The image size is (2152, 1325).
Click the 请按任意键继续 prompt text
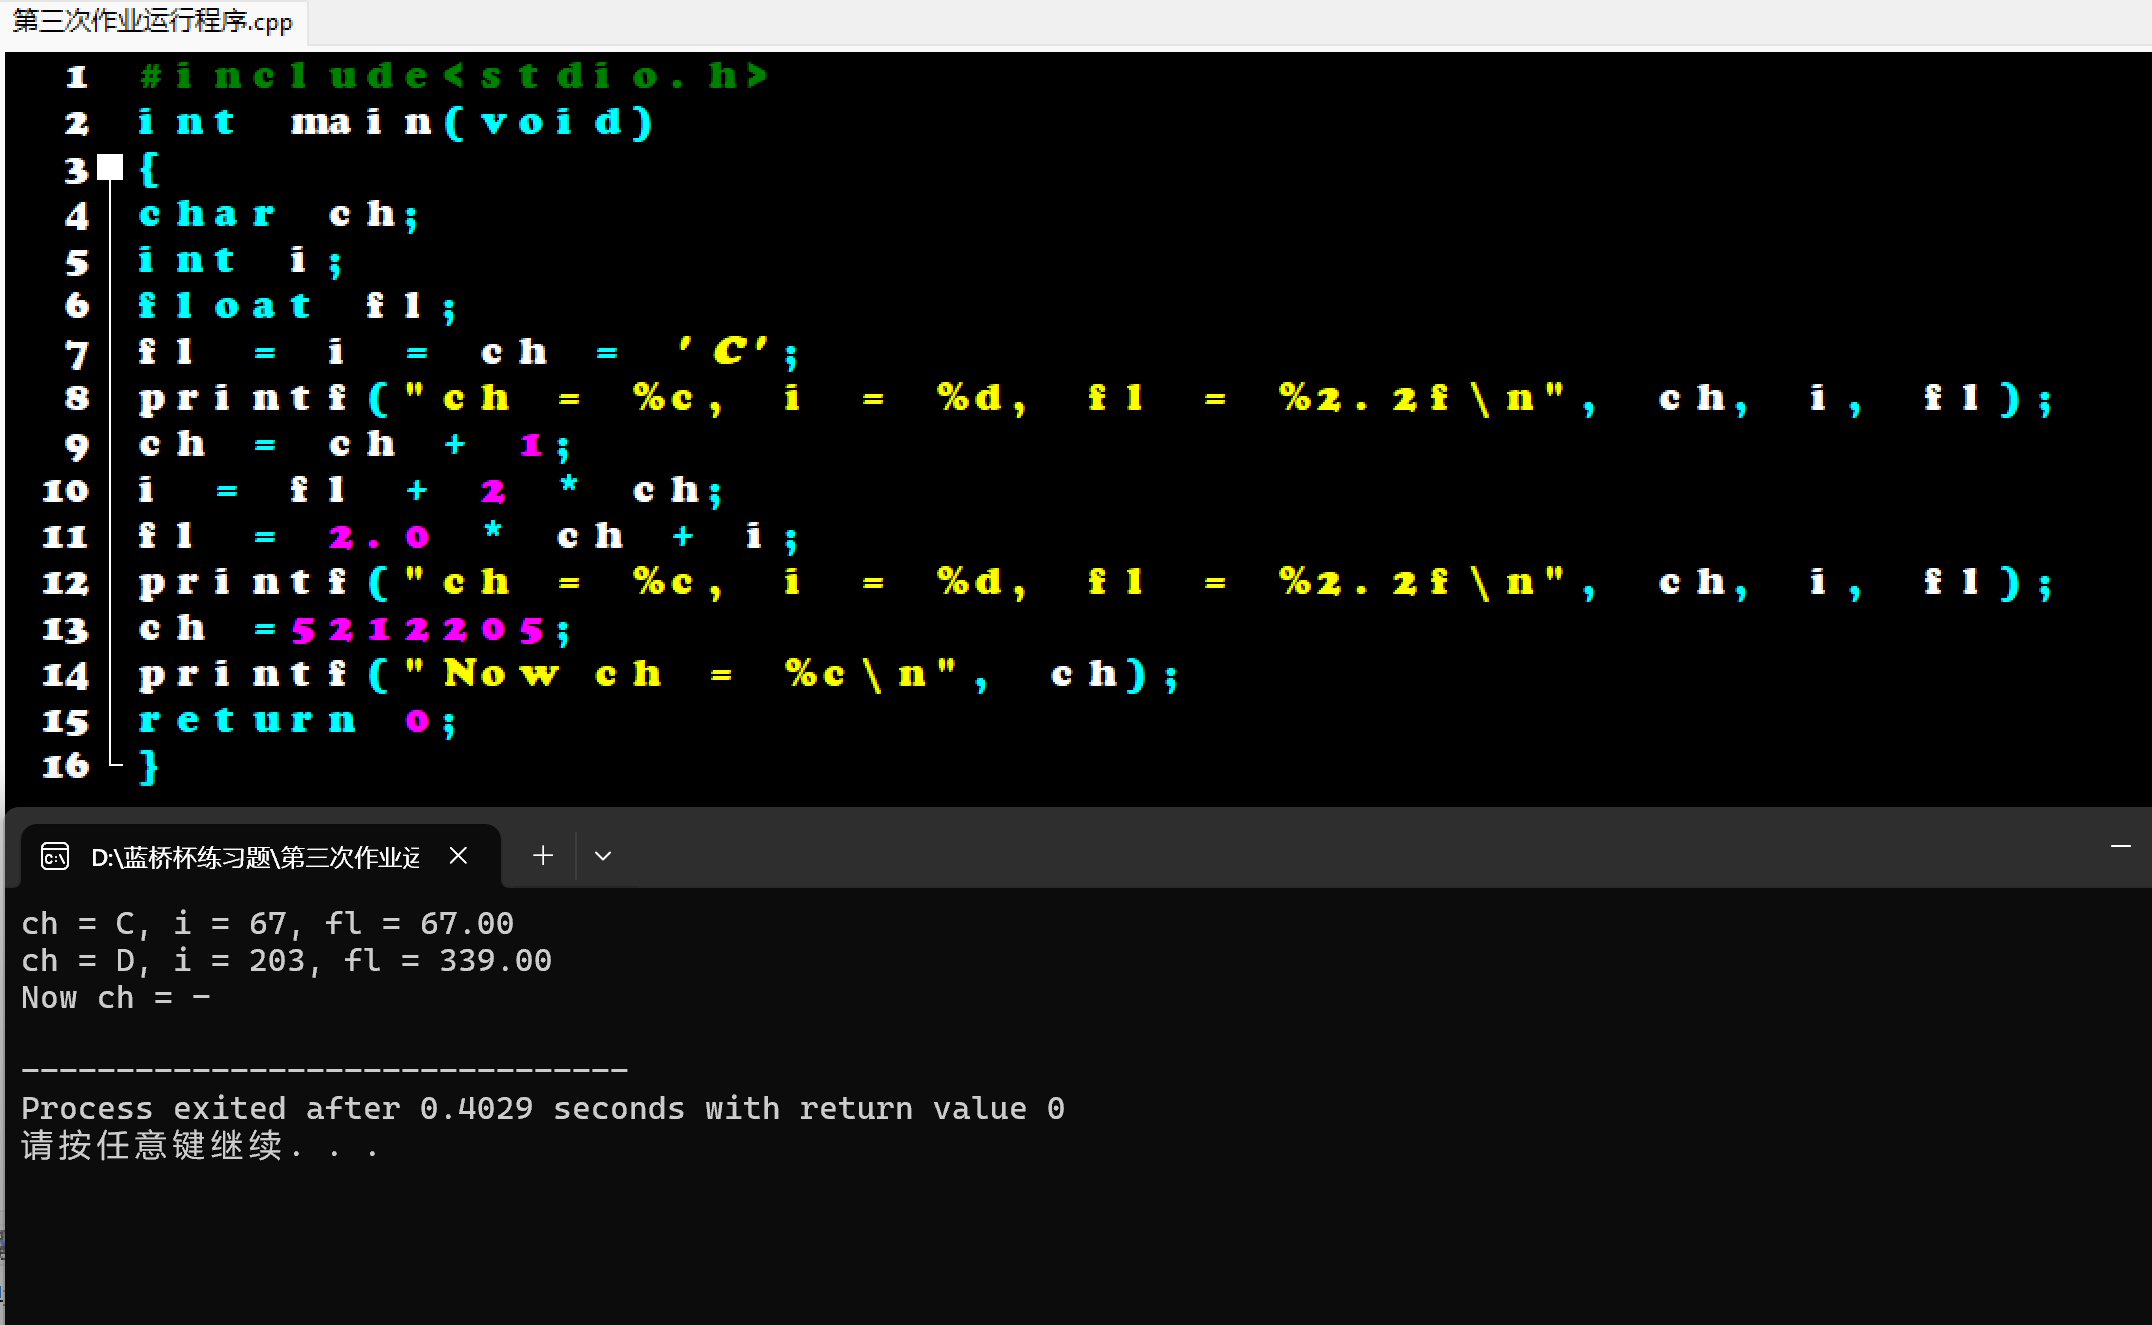pos(152,1146)
